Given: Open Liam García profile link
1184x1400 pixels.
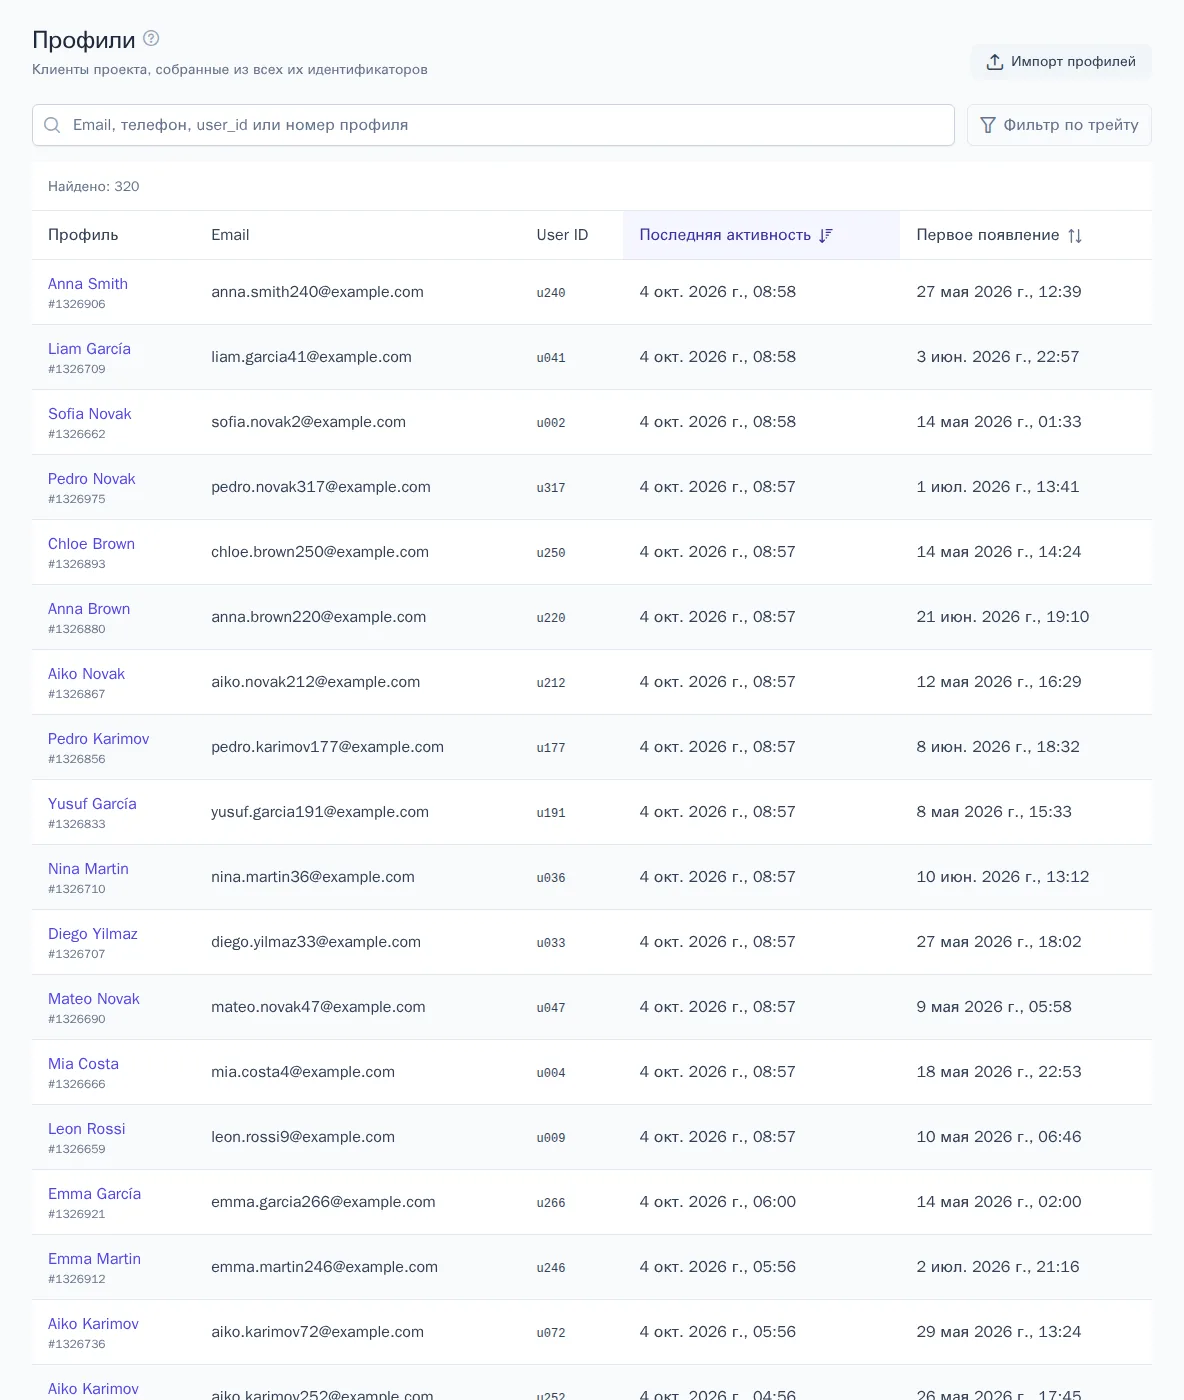Looking at the screenshot, I should 89,349.
